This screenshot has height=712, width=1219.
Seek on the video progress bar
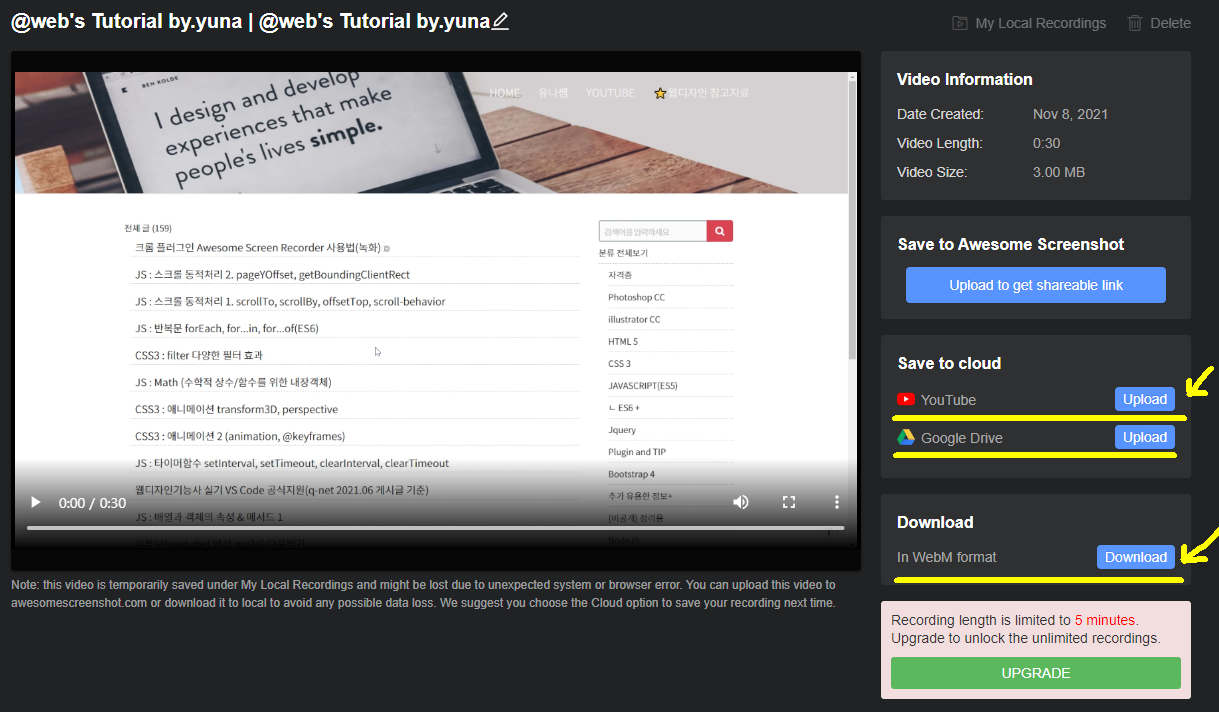tap(435, 527)
